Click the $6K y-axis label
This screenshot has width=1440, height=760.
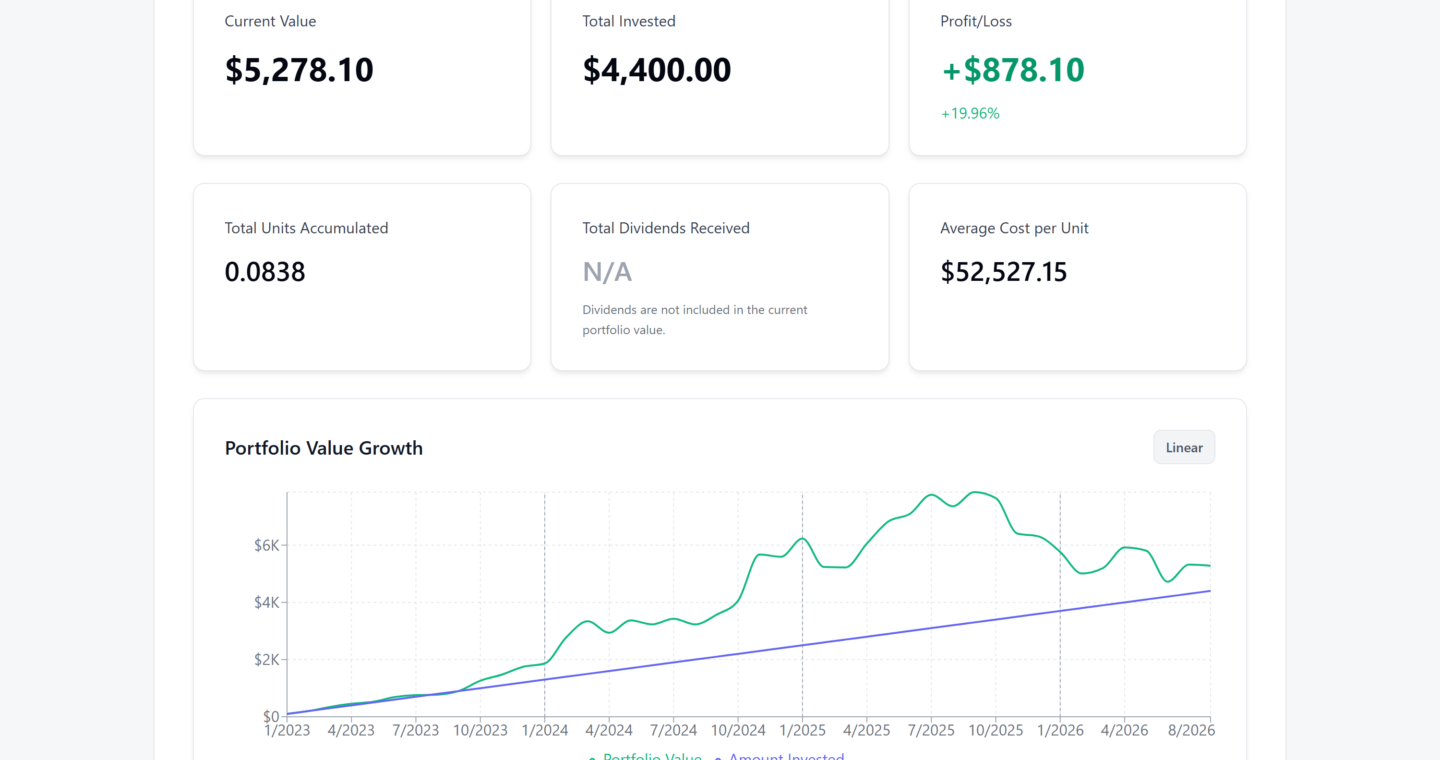click(x=266, y=545)
